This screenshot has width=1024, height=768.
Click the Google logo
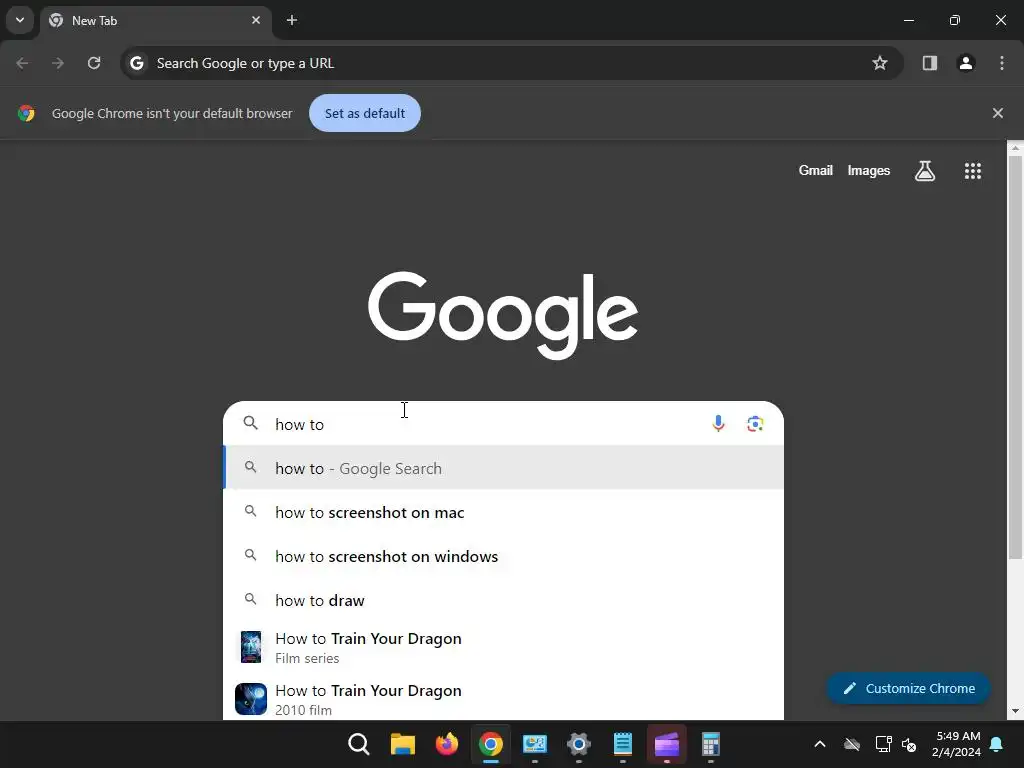[x=503, y=315]
